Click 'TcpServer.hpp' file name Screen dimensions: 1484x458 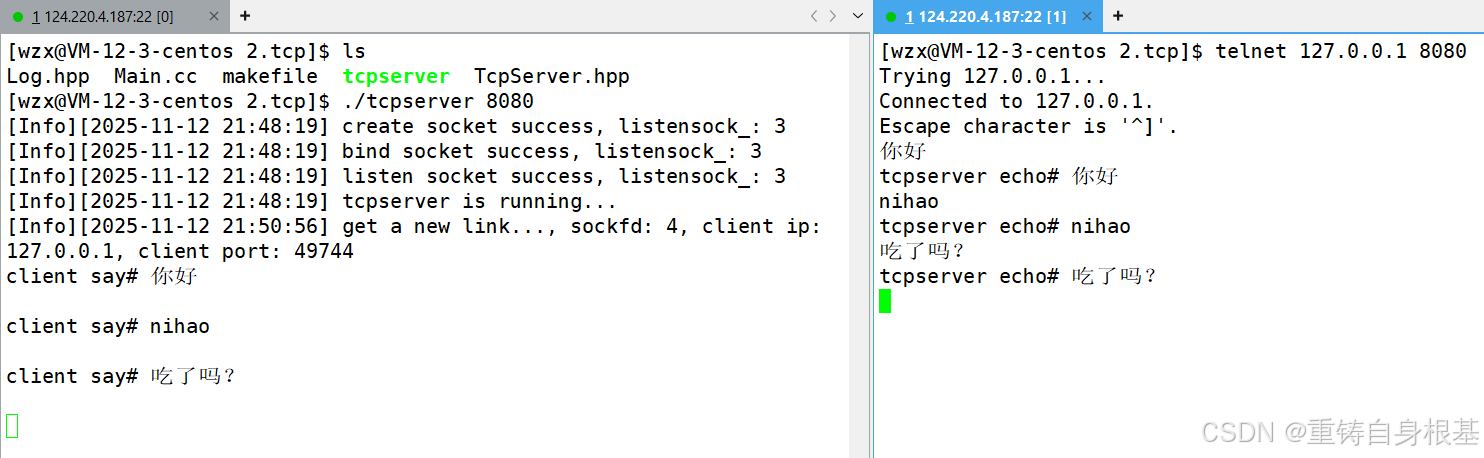click(x=552, y=76)
